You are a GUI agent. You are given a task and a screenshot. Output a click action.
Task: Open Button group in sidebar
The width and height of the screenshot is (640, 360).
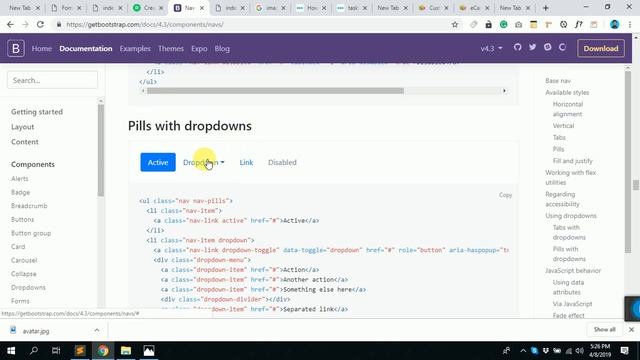(31, 233)
